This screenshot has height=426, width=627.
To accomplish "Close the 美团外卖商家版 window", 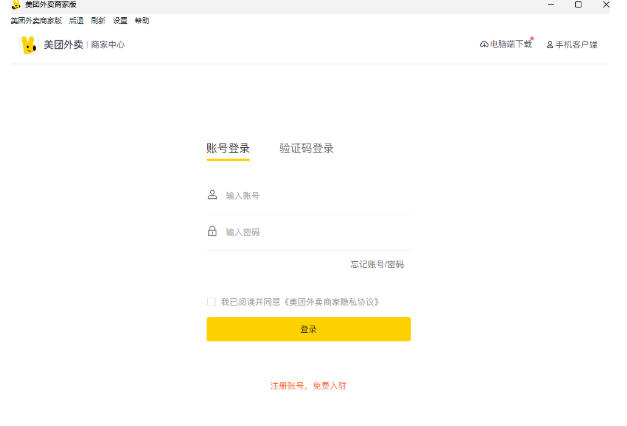I will [606, 4].
